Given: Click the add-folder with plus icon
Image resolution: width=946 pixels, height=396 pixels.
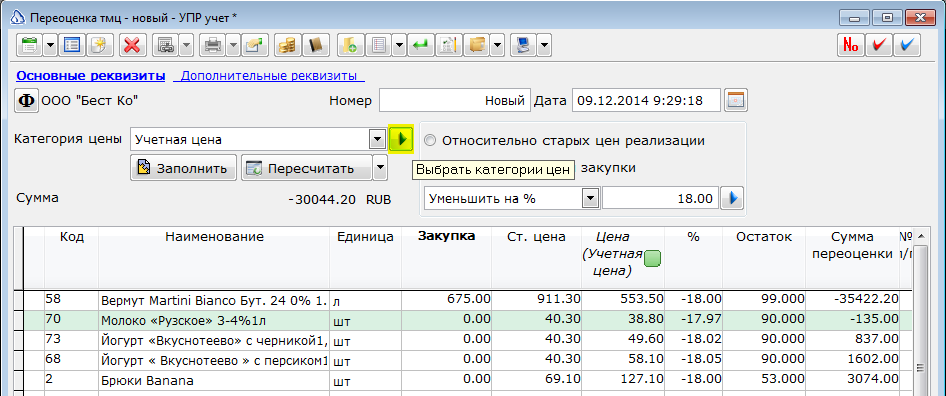Looking at the screenshot, I should coord(350,45).
